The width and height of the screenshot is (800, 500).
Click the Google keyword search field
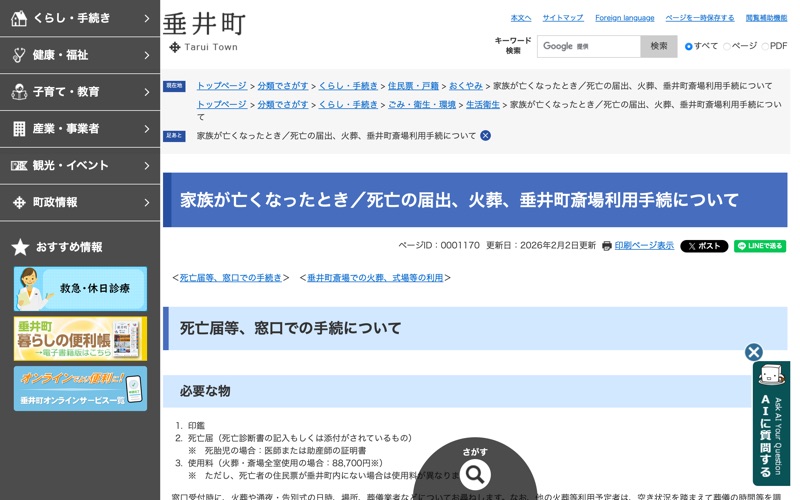click(x=589, y=46)
